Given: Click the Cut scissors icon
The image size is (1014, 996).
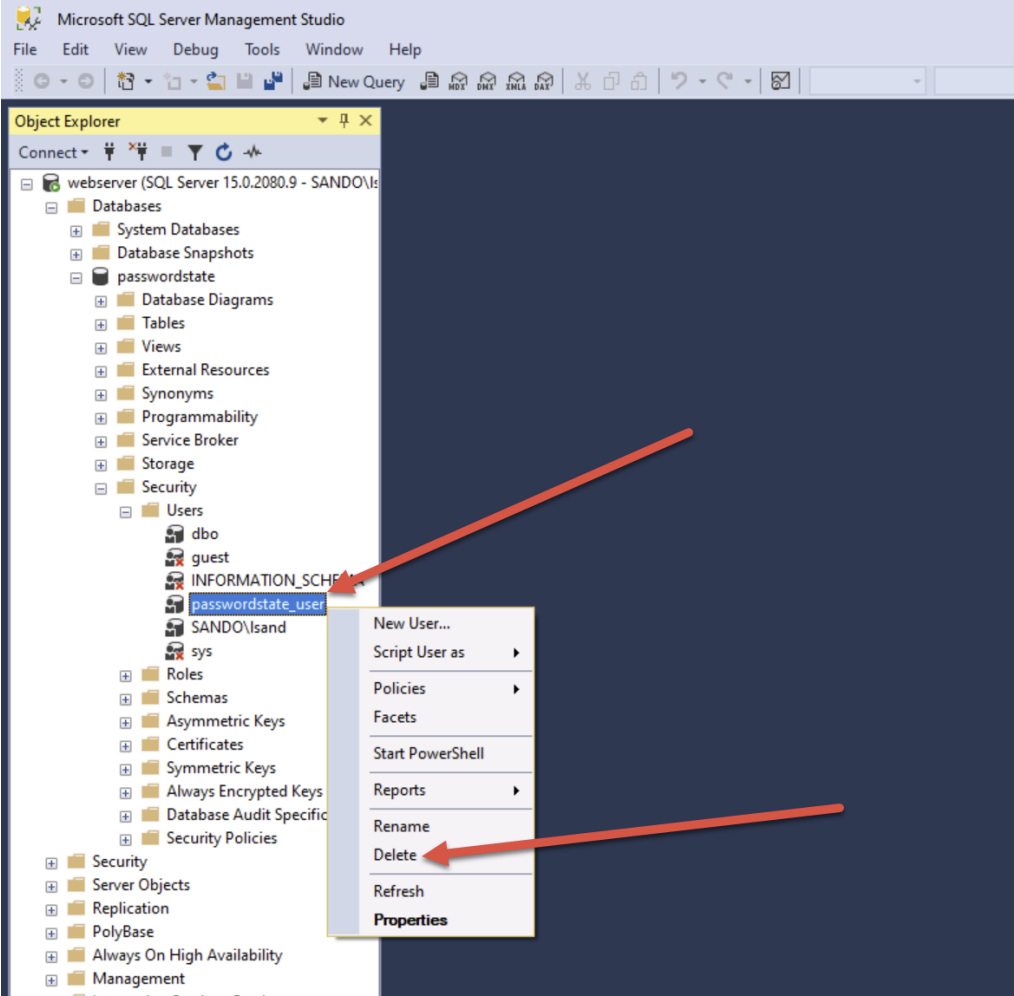Looking at the screenshot, I should tap(583, 81).
